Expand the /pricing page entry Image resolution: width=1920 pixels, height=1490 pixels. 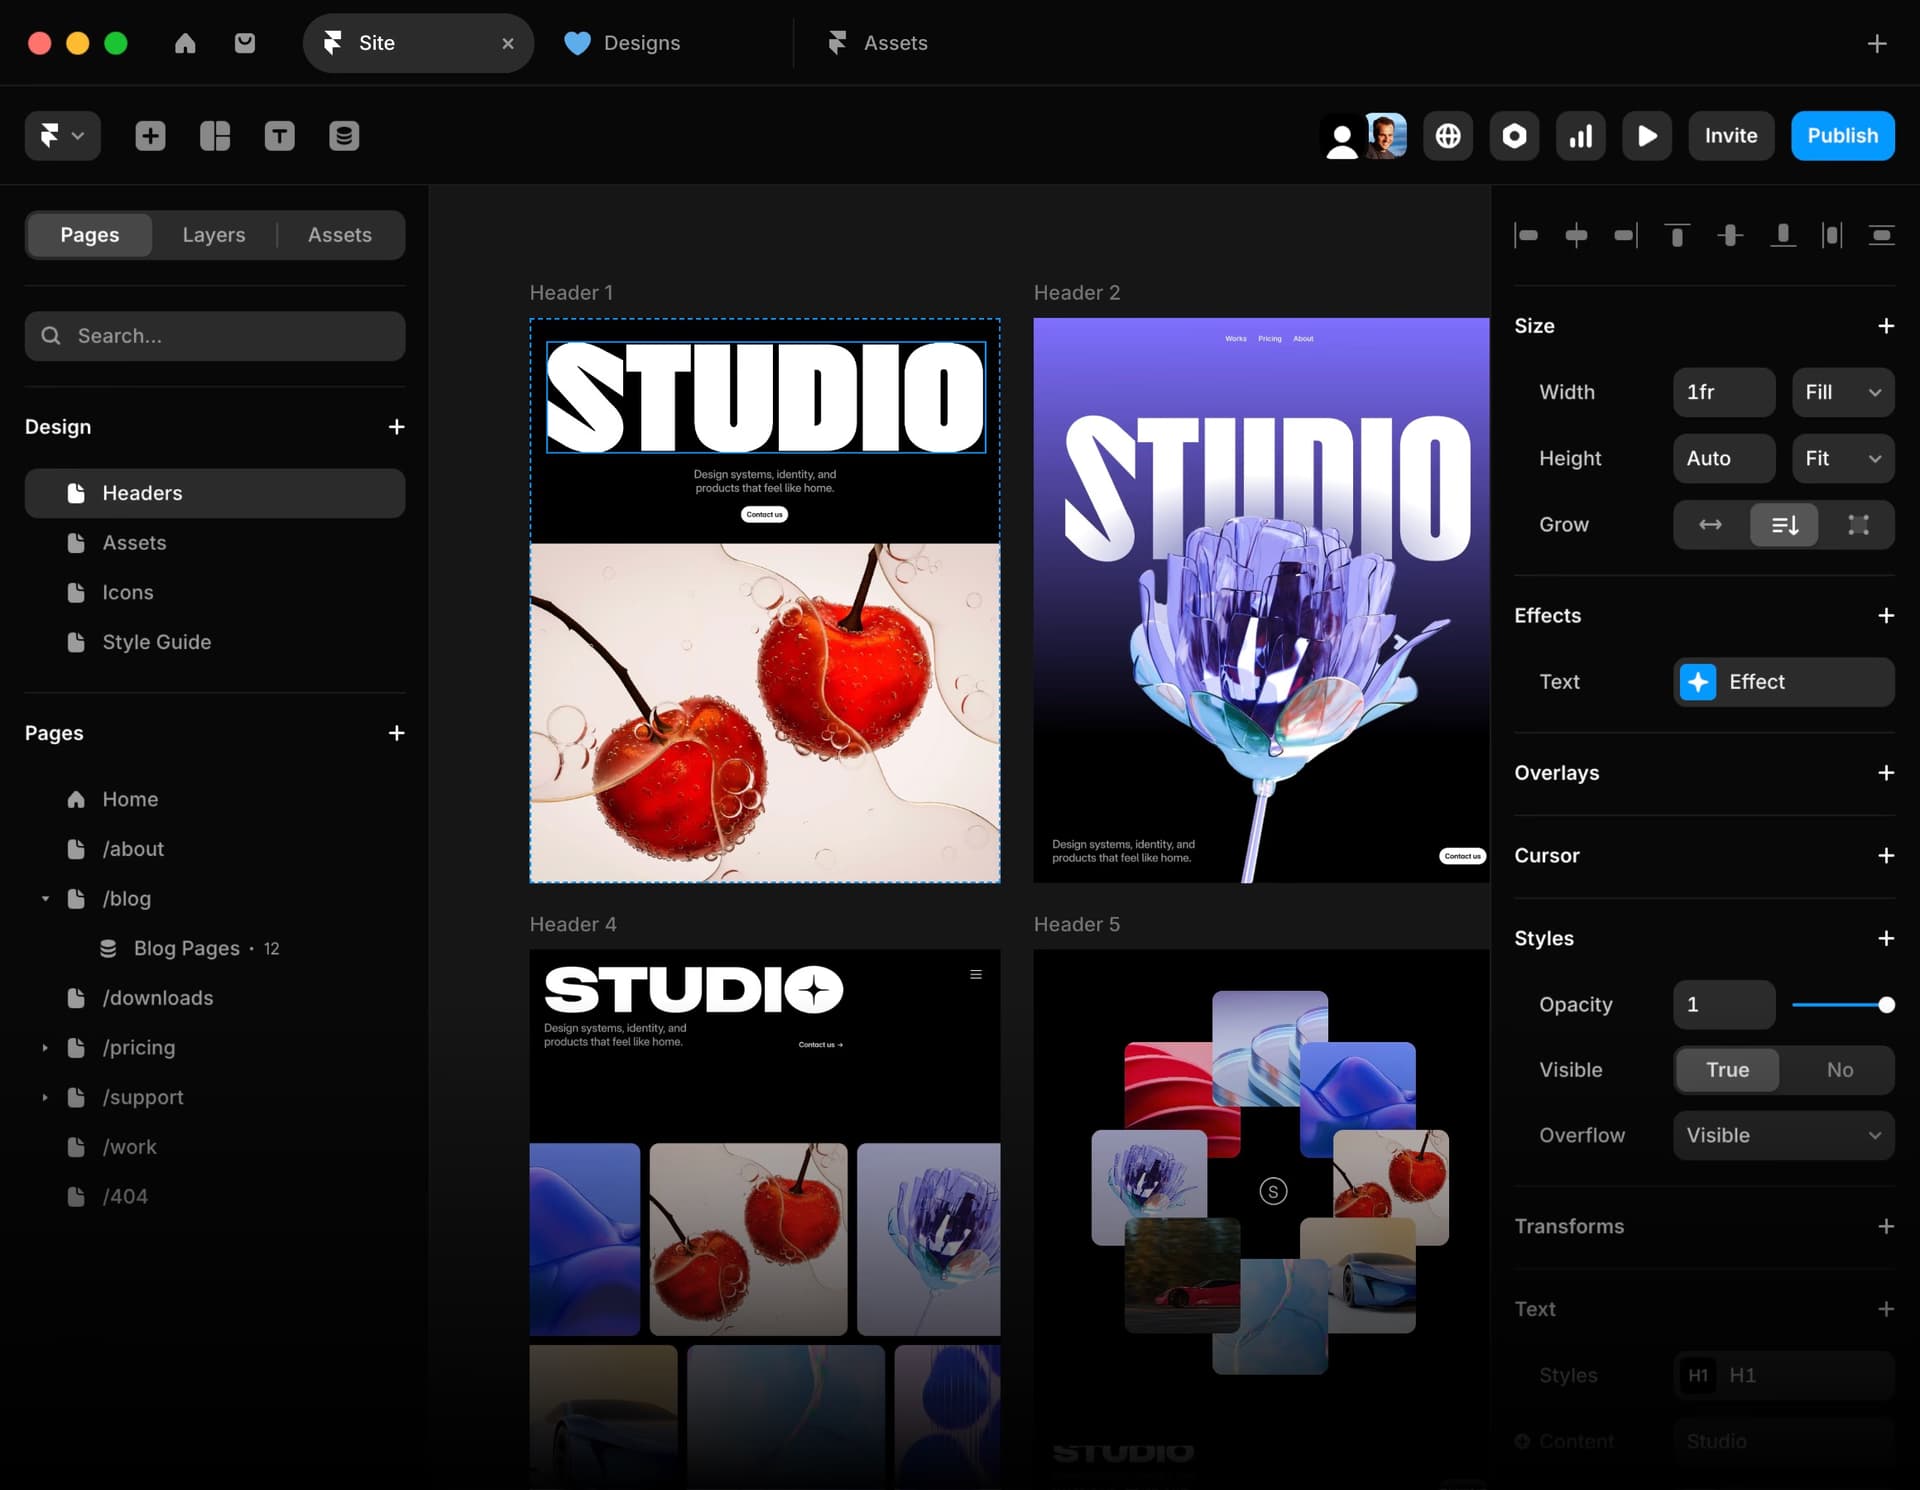point(45,1047)
